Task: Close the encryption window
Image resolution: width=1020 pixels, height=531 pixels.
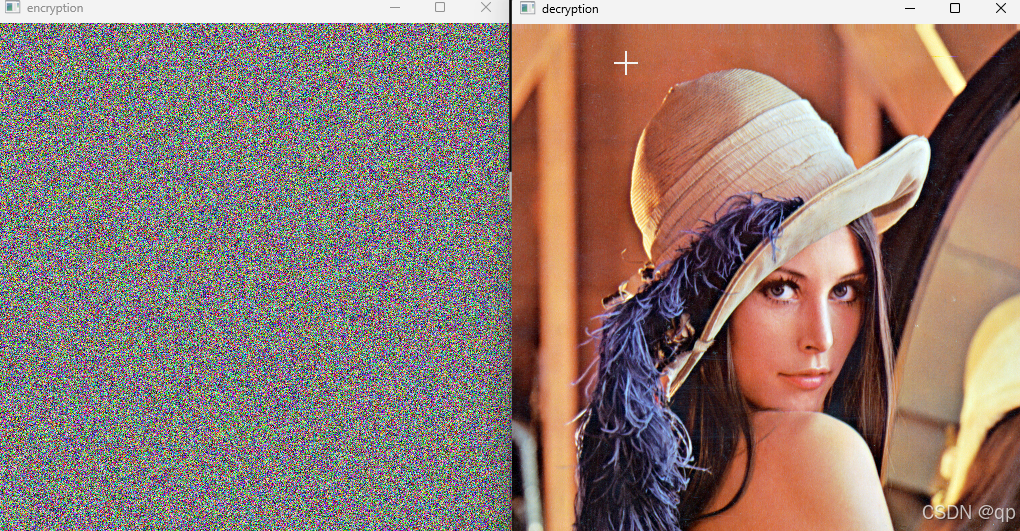Action: [486, 7]
